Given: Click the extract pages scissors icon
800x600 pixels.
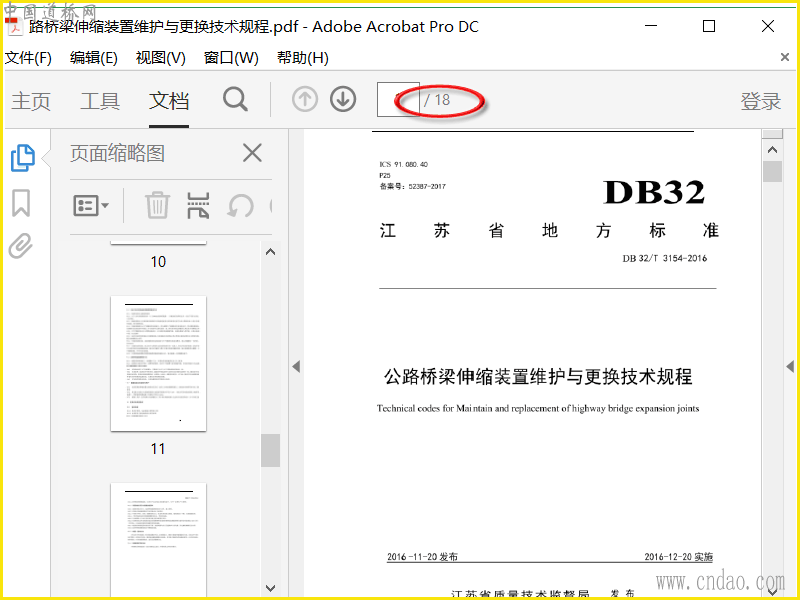Looking at the screenshot, I should point(198,206).
